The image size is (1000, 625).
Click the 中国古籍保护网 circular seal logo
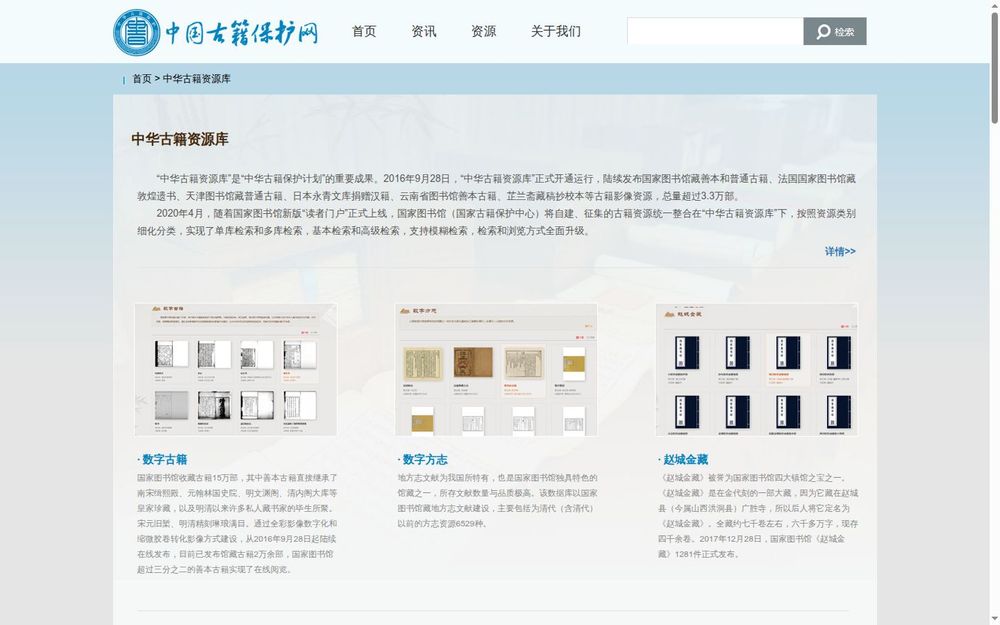pyautogui.click(x=136, y=31)
